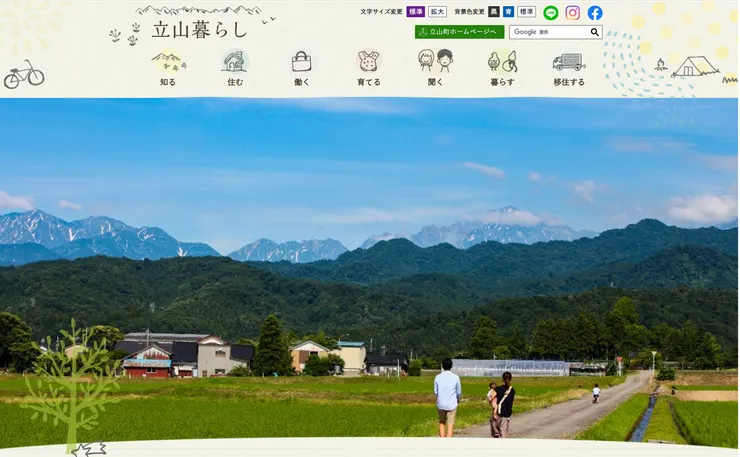Screen dimensions: 740x457
Task: Open the 働く menu label
Action: [302, 82]
